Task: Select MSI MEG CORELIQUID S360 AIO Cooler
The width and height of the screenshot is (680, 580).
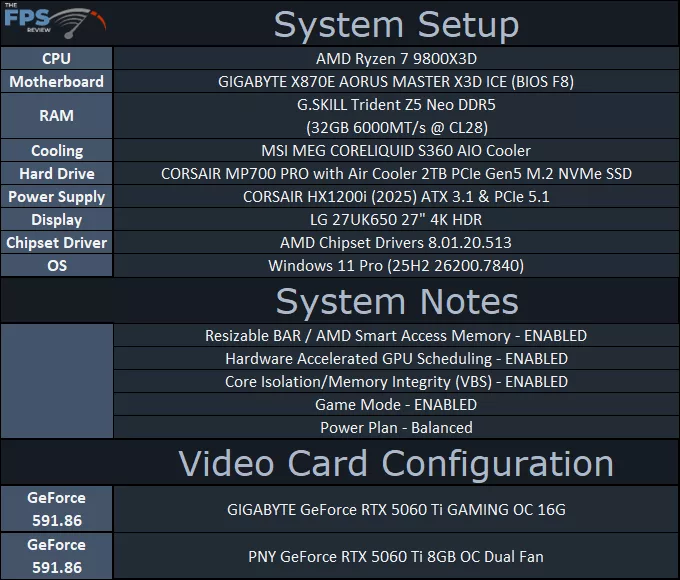Action: 396,151
